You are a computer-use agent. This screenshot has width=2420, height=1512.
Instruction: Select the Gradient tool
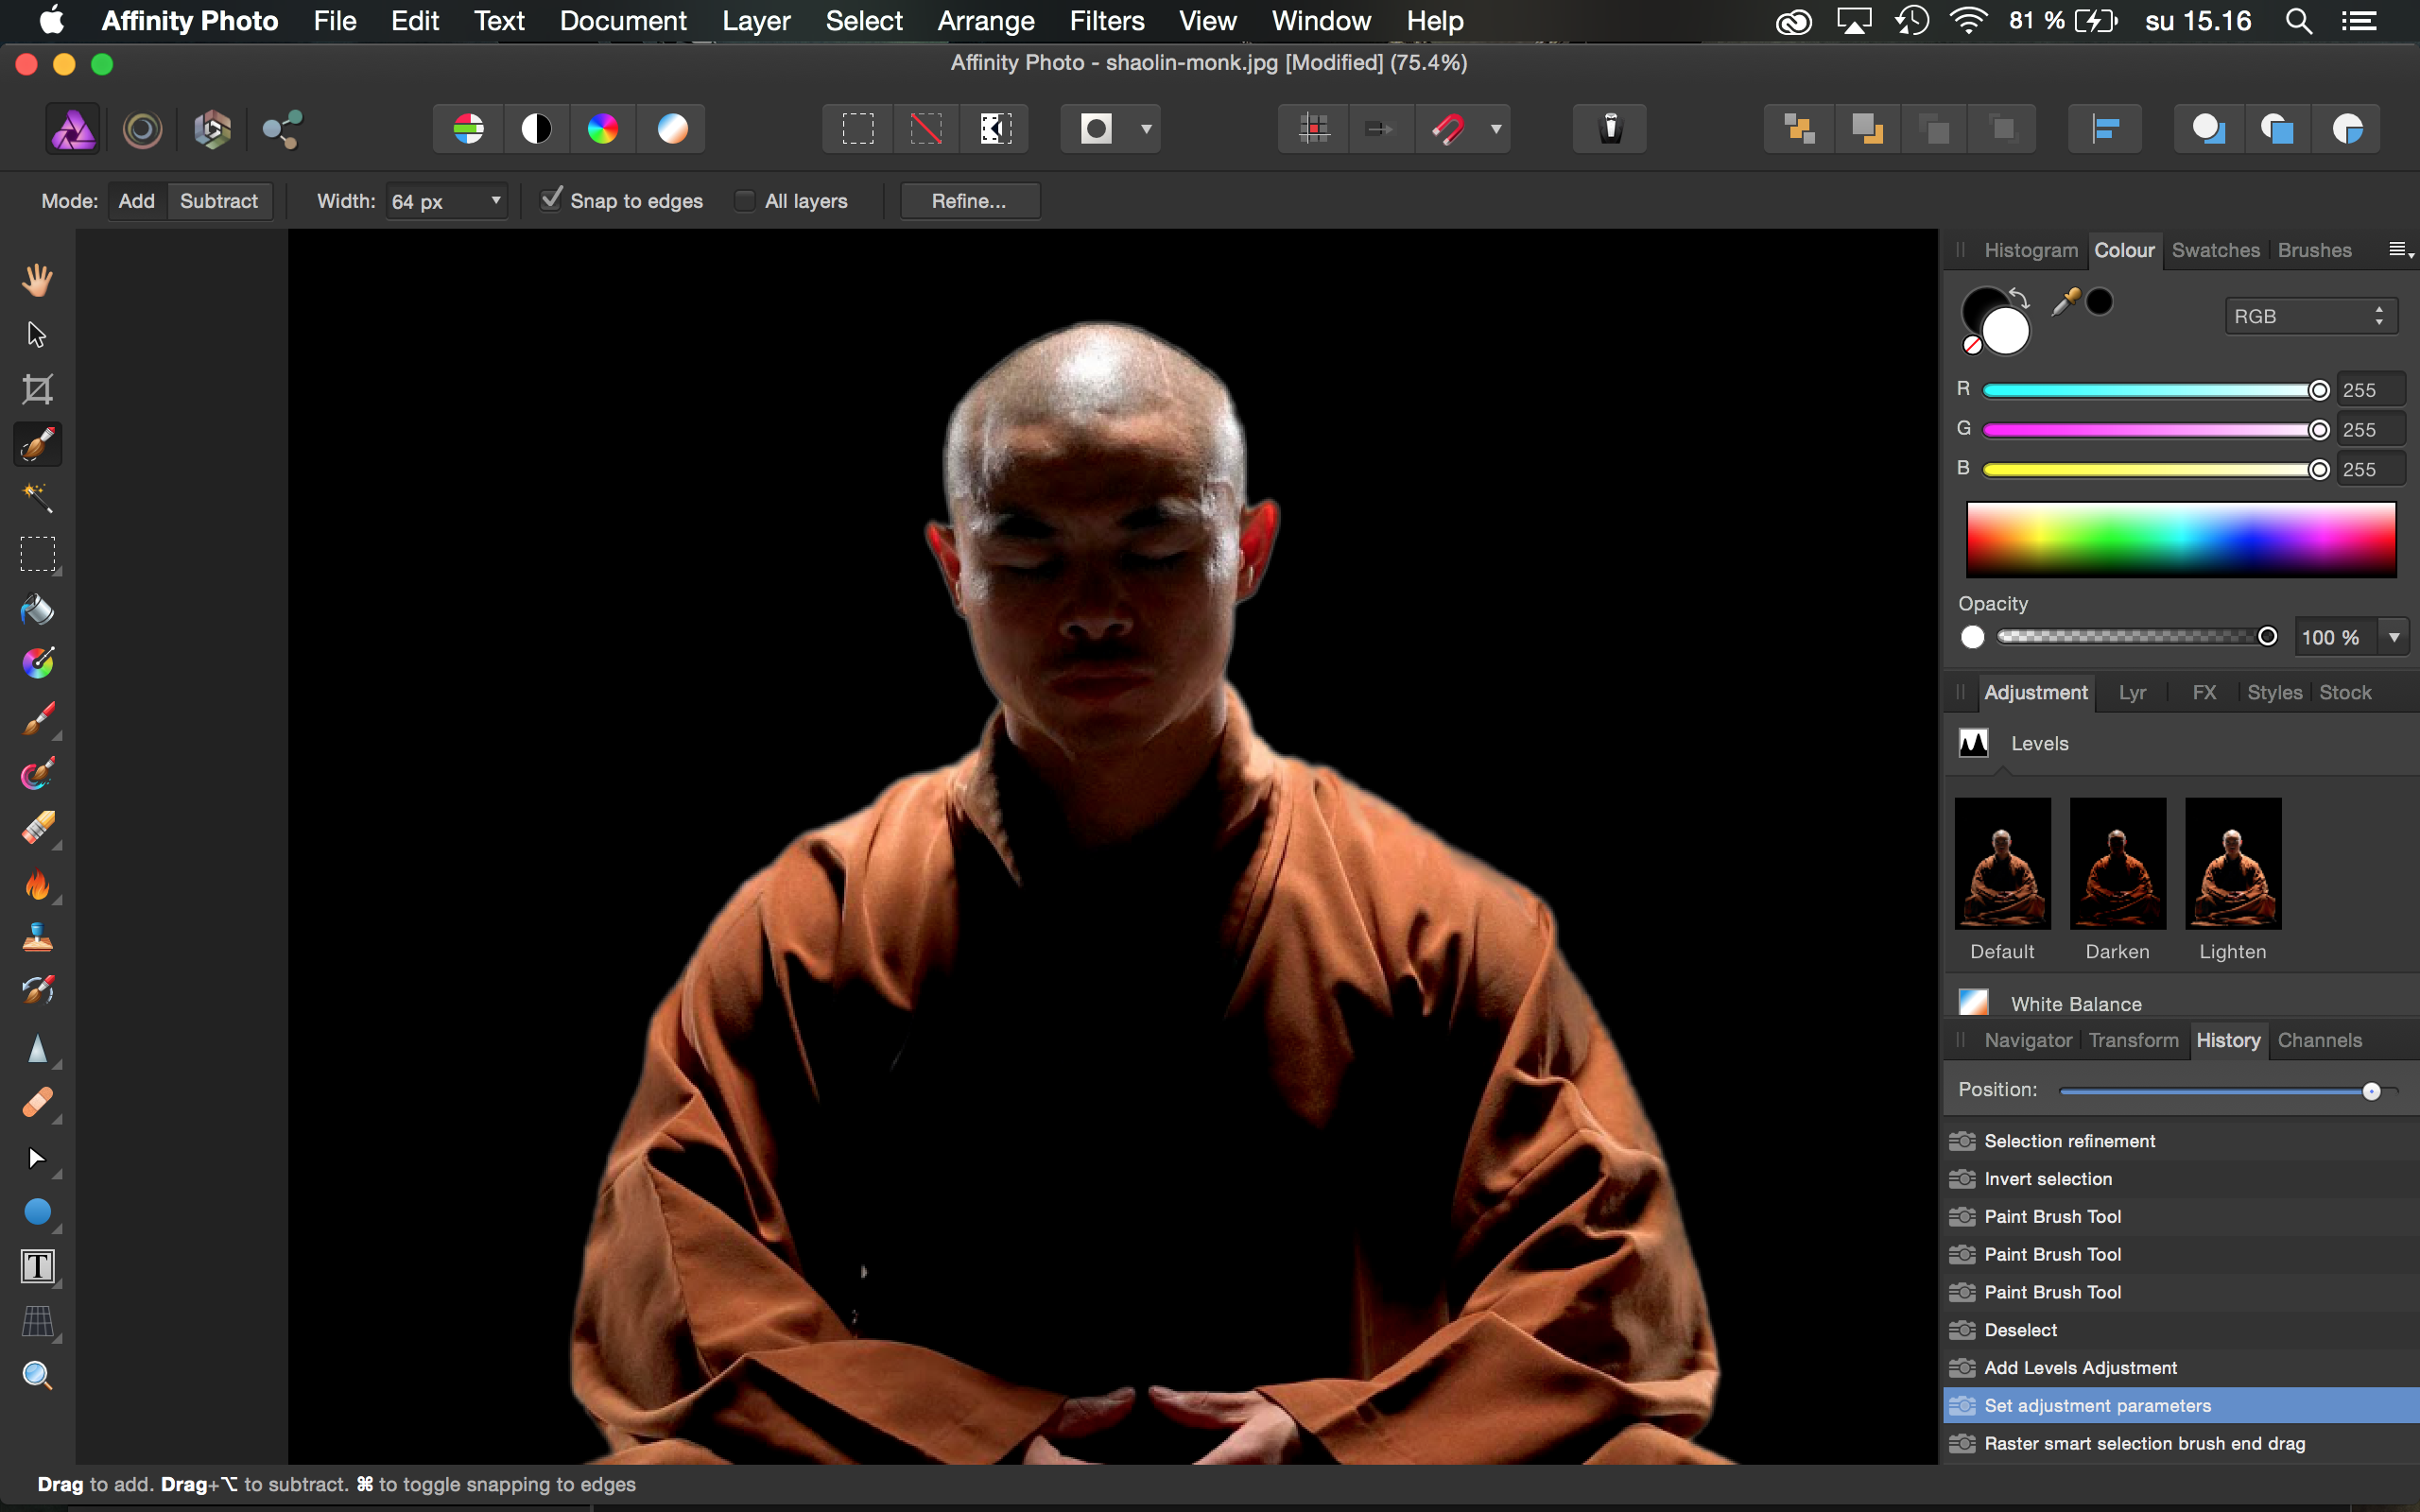(37, 662)
